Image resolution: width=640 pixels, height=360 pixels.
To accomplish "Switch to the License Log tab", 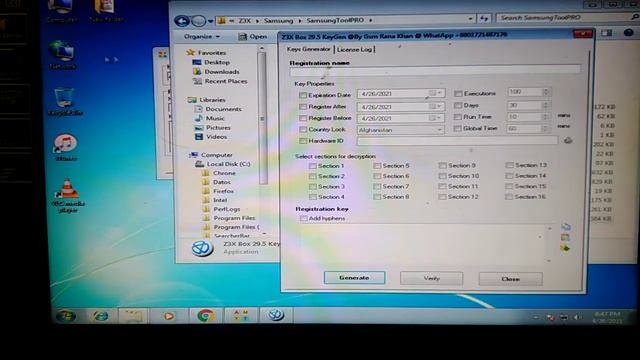I will pyautogui.click(x=354, y=49).
